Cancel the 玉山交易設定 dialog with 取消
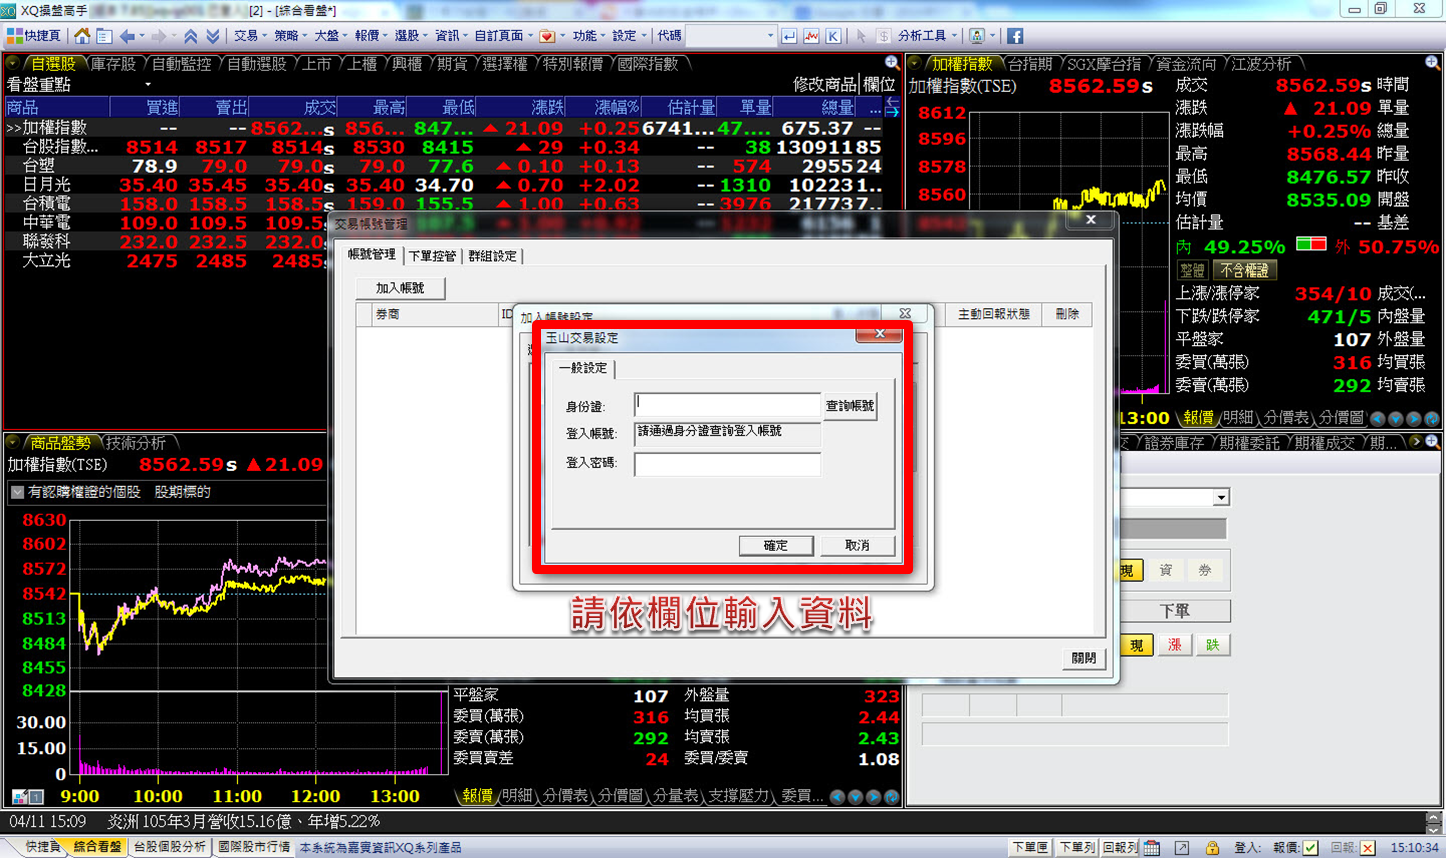1446x858 pixels. pyautogui.click(x=857, y=545)
